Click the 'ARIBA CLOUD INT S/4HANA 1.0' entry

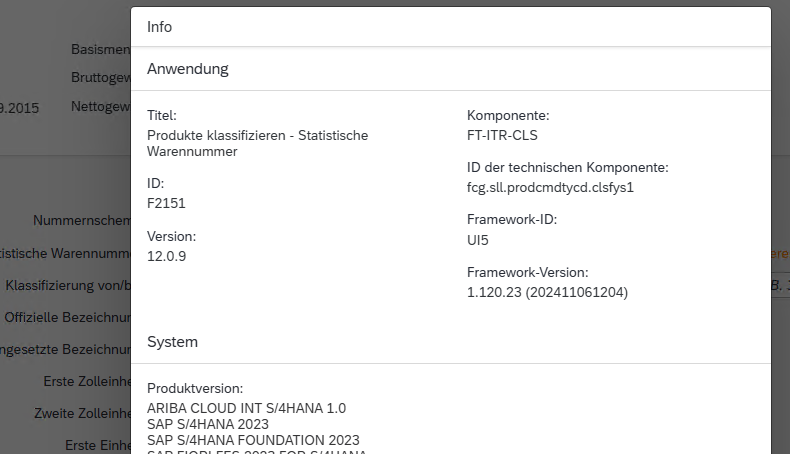[x=246, y=408]
